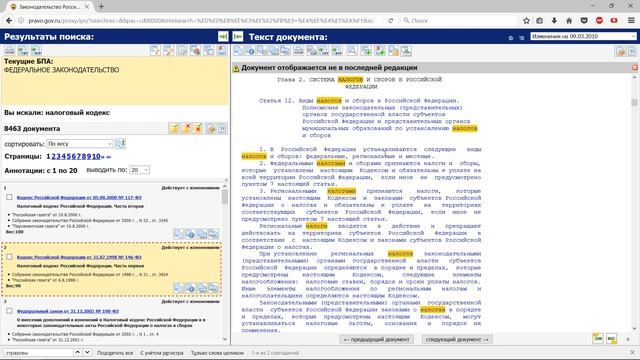Screen dimensions: 640x360
Task: Open a new browser tab
Action: click(101, 7)
